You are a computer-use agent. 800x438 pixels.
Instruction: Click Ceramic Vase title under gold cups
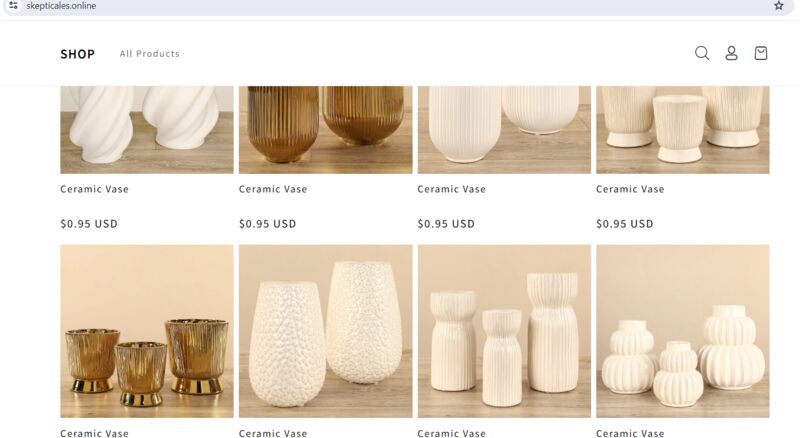pos(94,433)
